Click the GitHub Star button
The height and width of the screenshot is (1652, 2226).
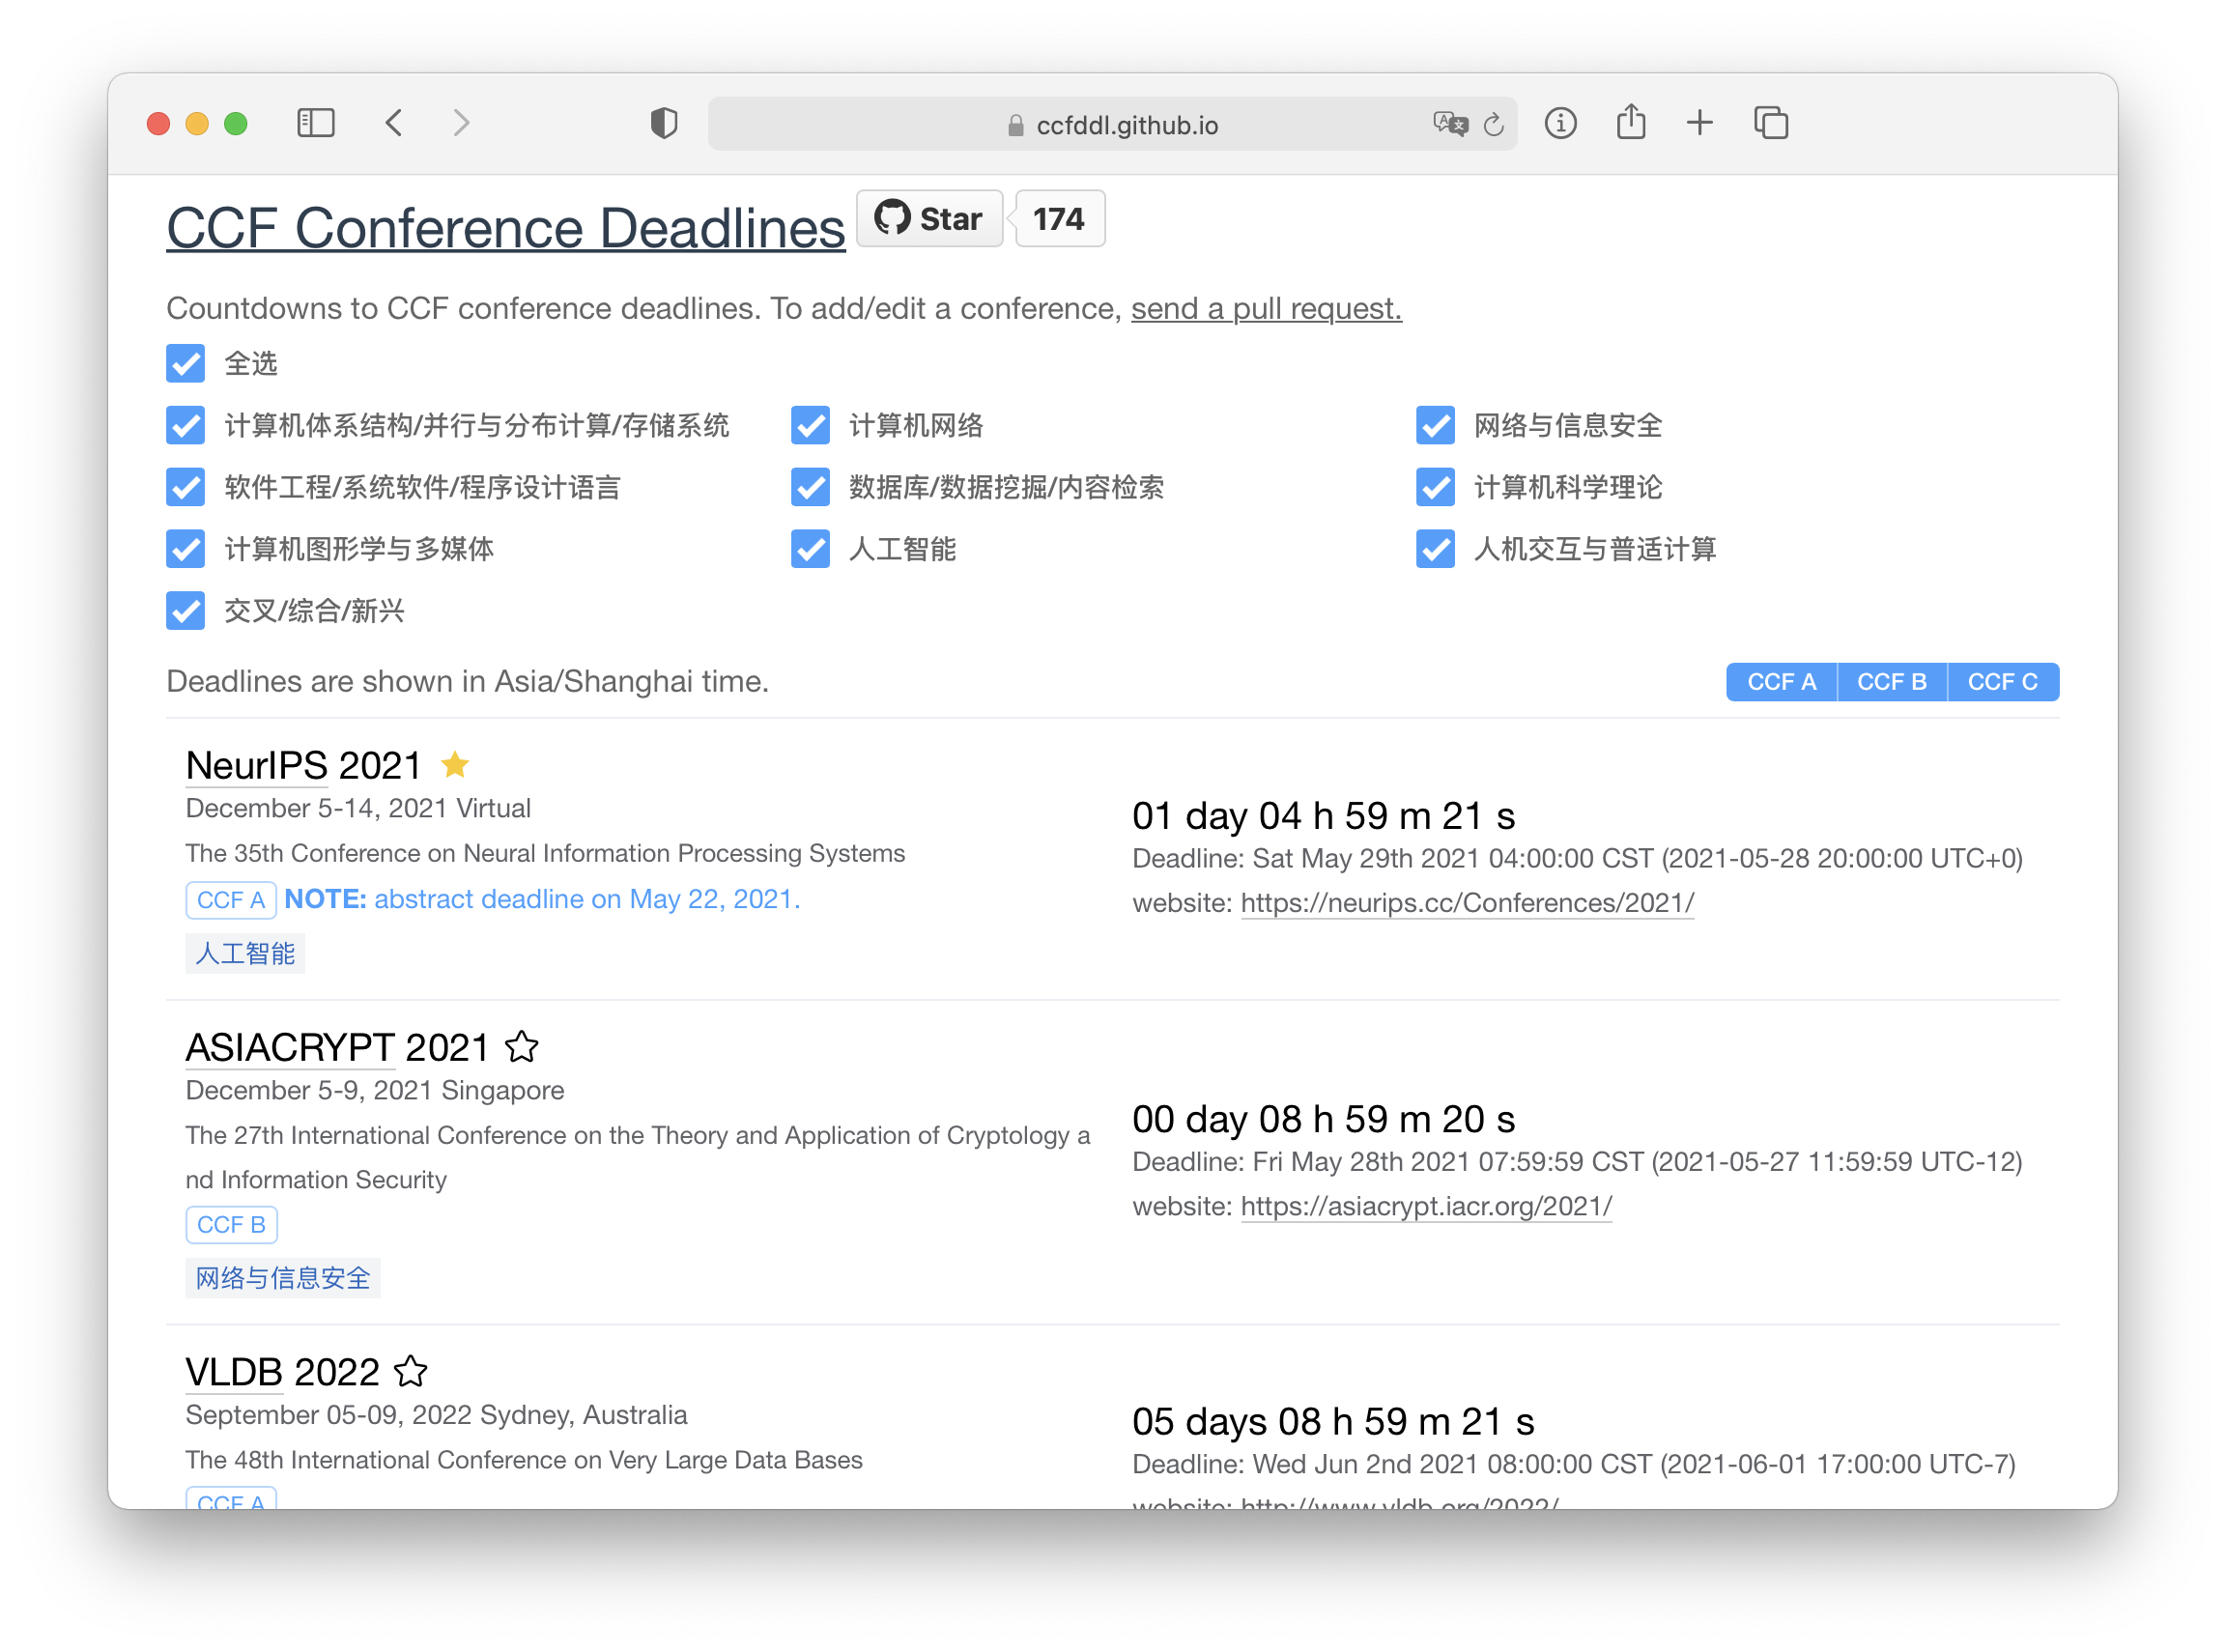click(929, 218)
